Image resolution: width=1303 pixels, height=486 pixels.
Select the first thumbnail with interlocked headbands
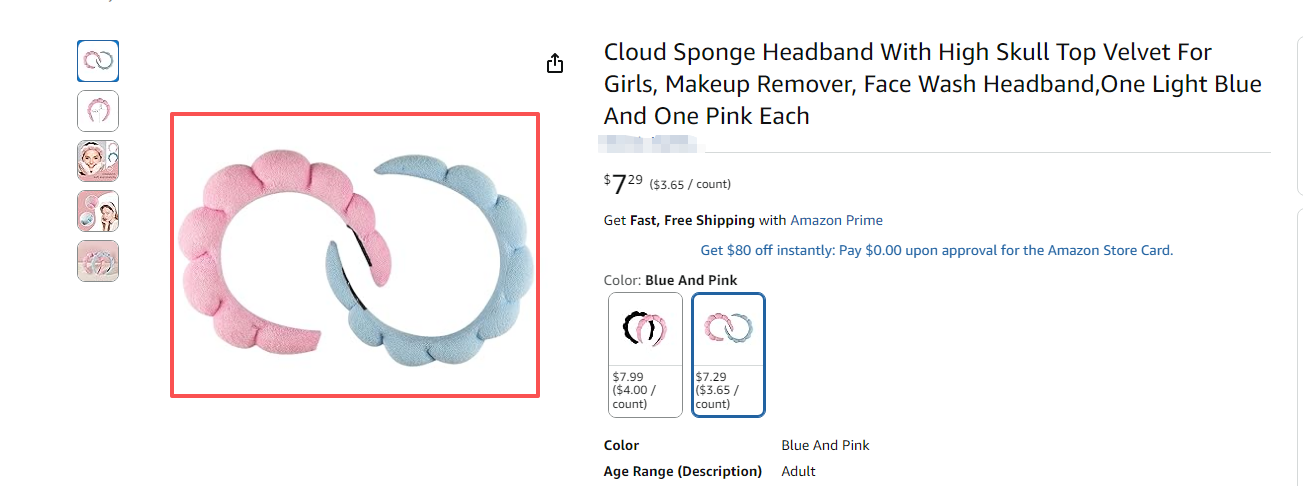point(98,61)
